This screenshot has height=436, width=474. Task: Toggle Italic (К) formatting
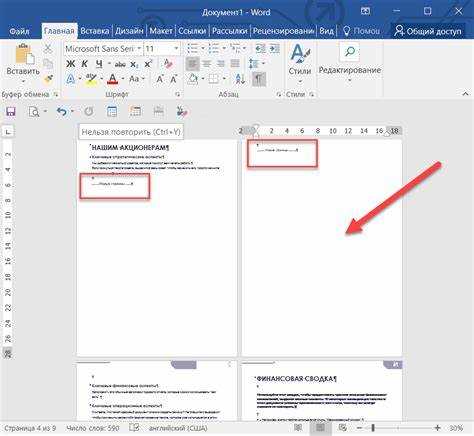click(85, 64)
